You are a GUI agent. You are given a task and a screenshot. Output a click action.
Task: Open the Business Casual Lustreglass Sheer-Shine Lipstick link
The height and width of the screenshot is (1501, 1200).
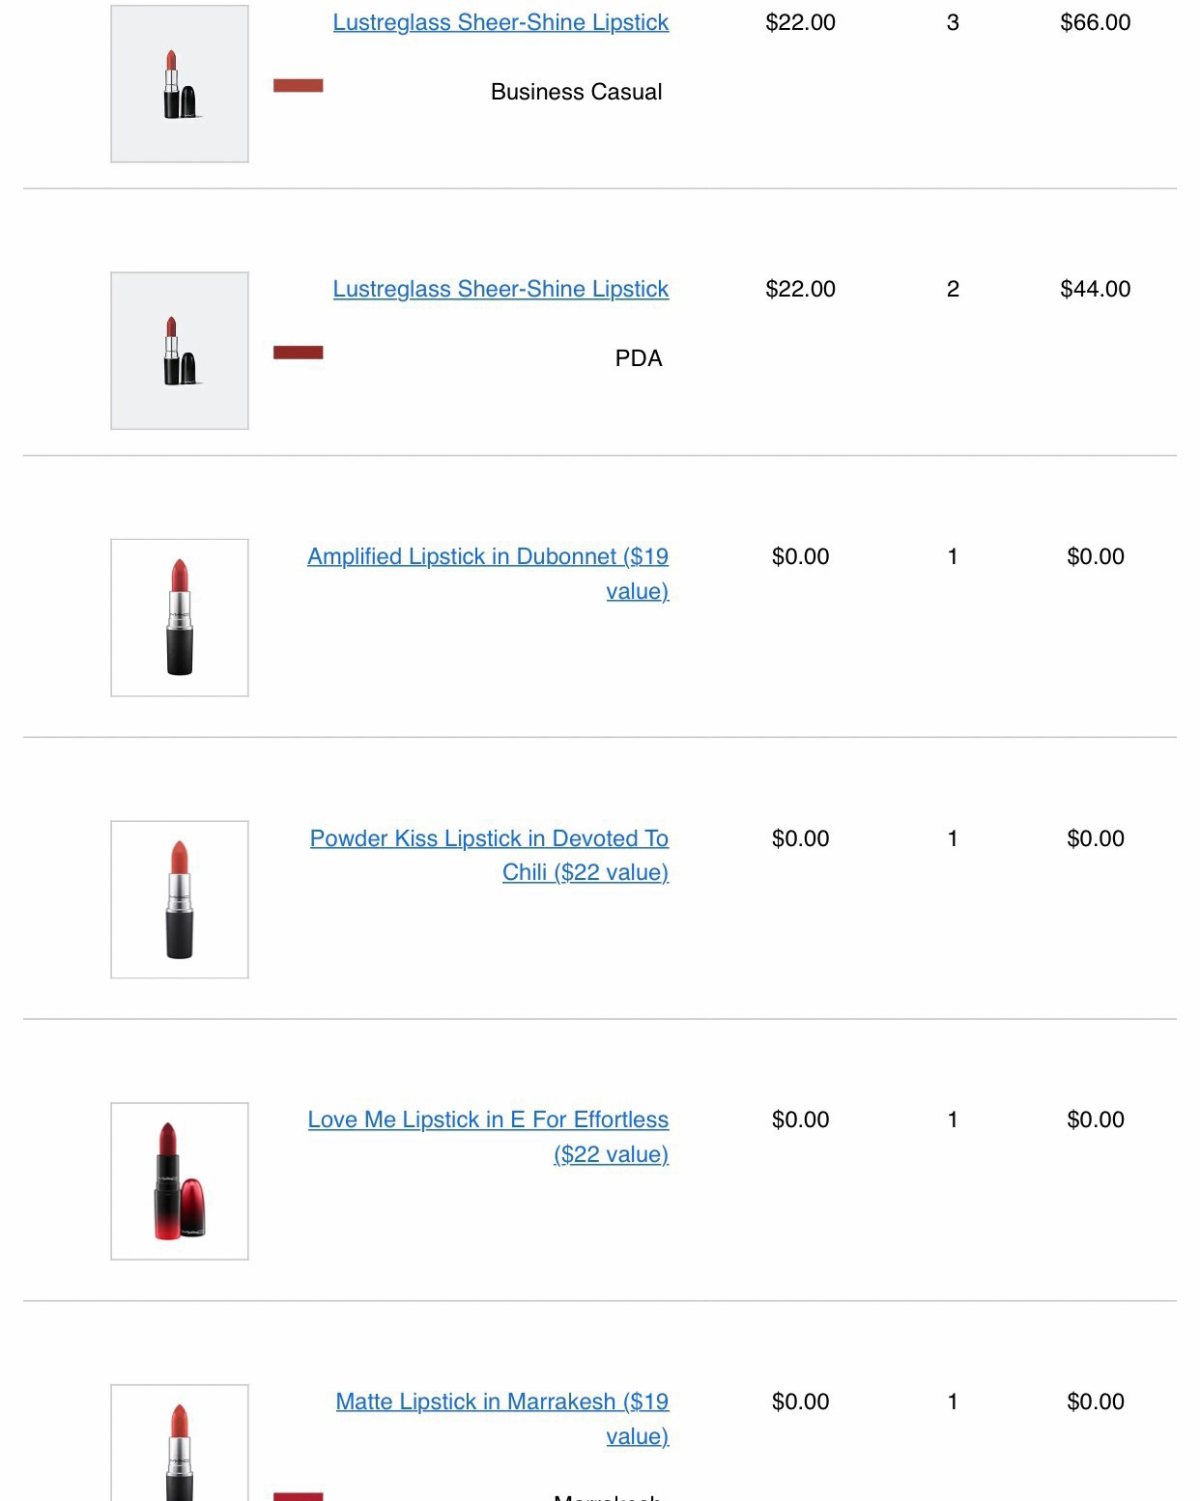pos(500,22)
